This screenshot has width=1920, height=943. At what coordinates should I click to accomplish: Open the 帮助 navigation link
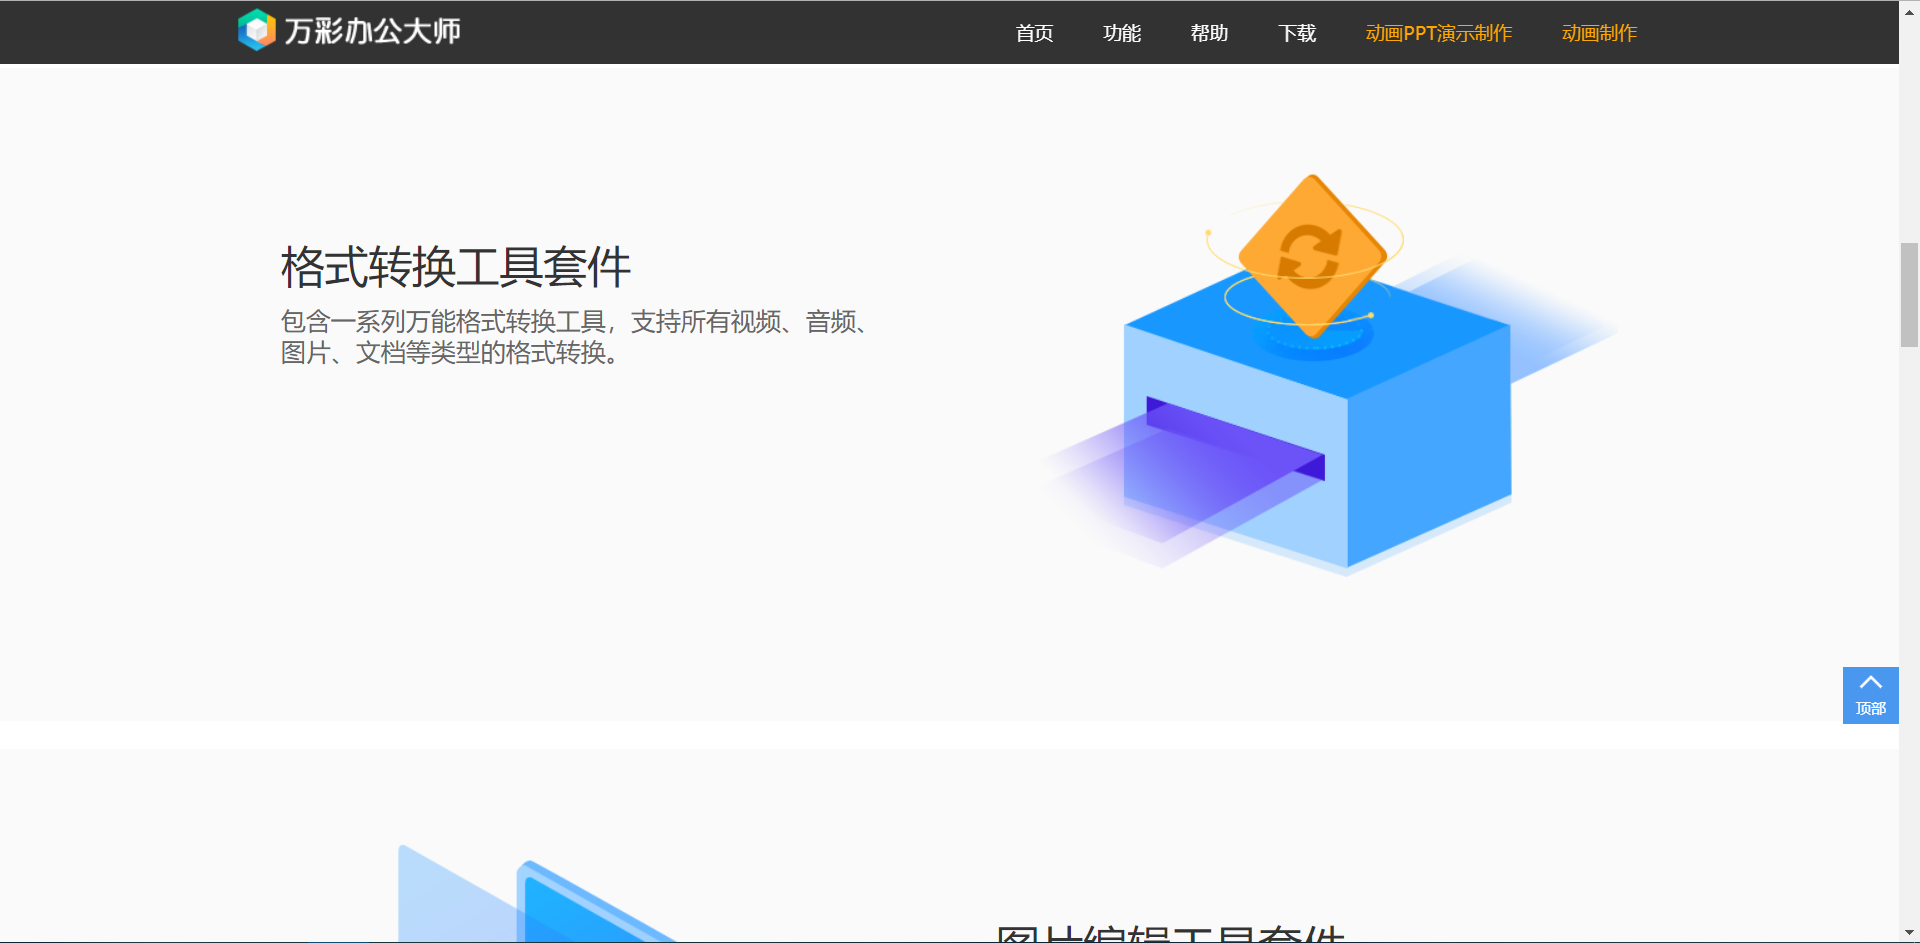click(1209, 33)
